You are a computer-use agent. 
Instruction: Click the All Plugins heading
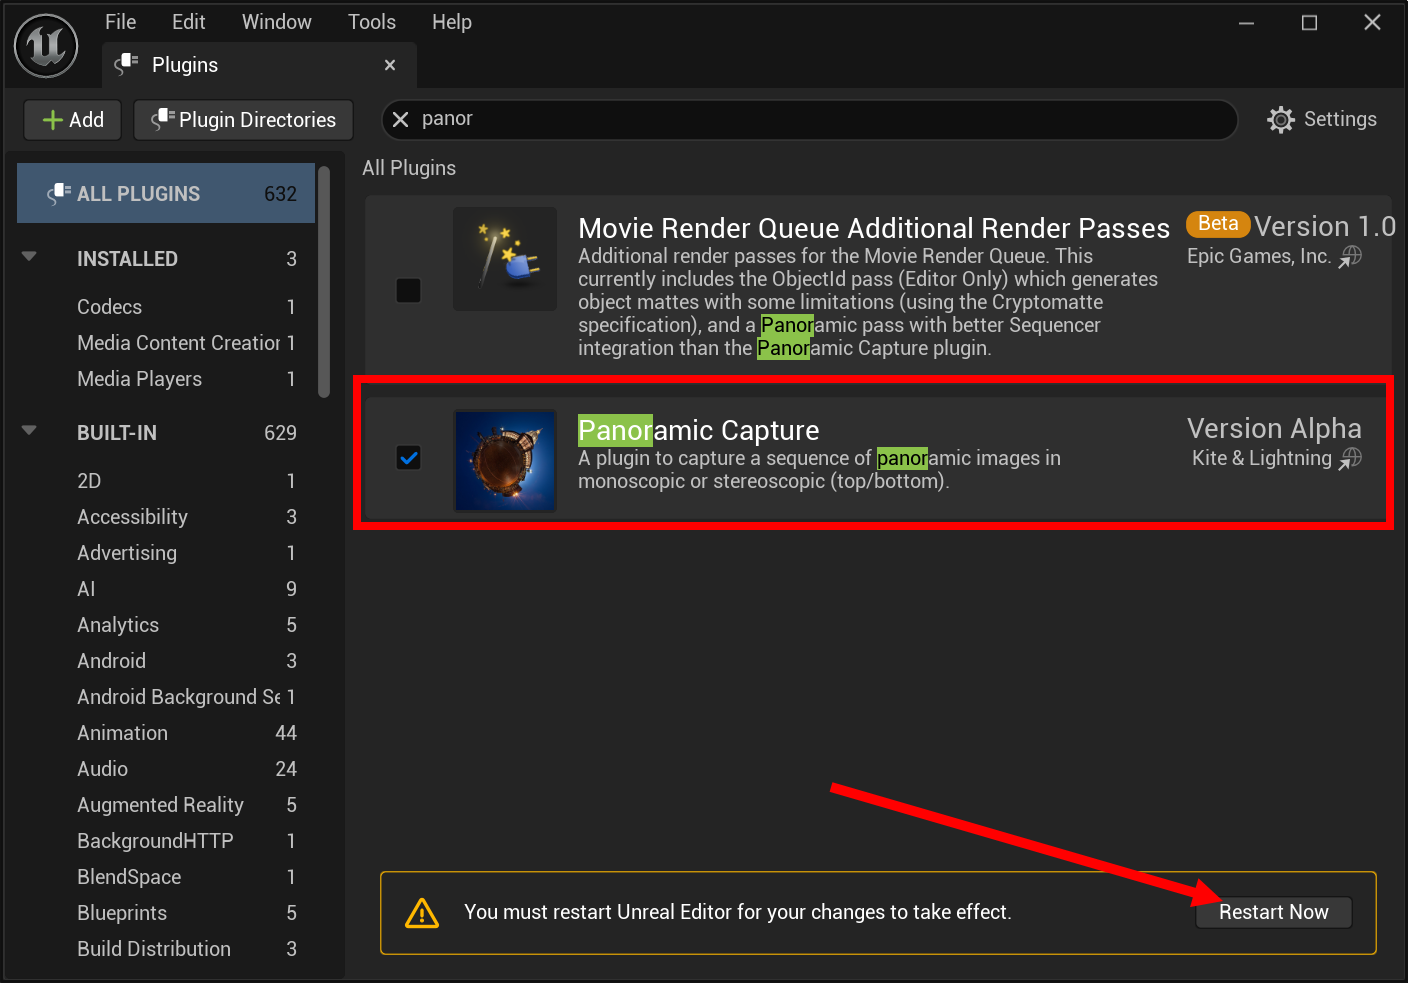tap(409, 168)
